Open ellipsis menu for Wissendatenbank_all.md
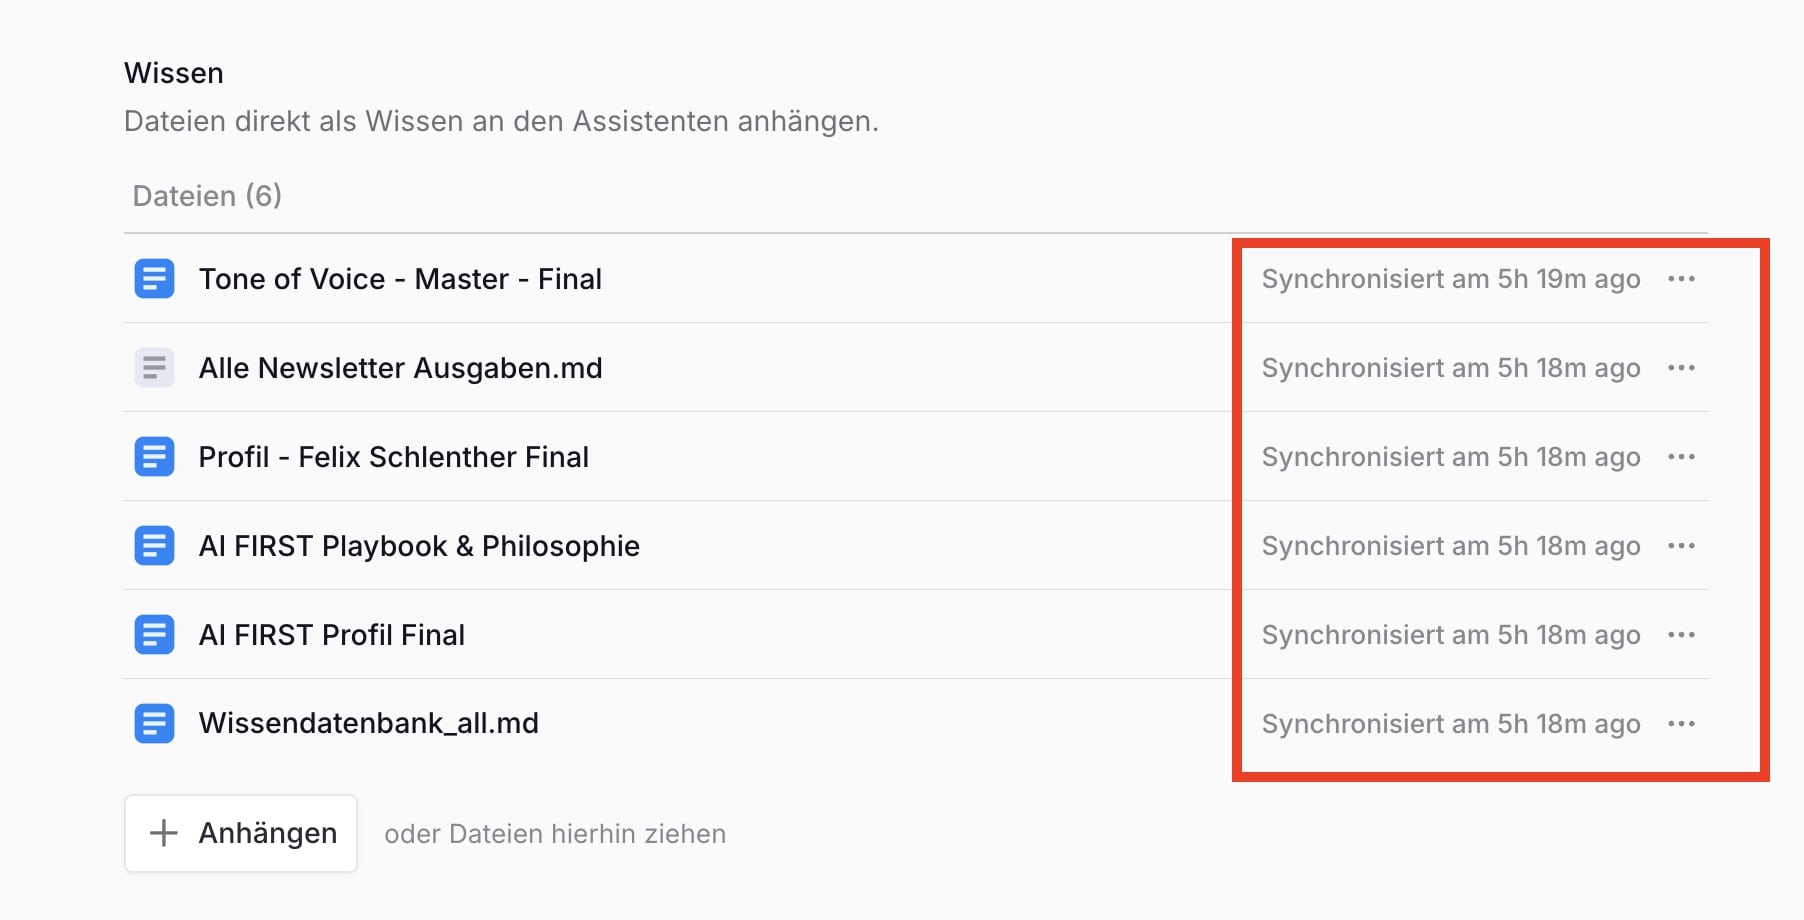 1681,724
